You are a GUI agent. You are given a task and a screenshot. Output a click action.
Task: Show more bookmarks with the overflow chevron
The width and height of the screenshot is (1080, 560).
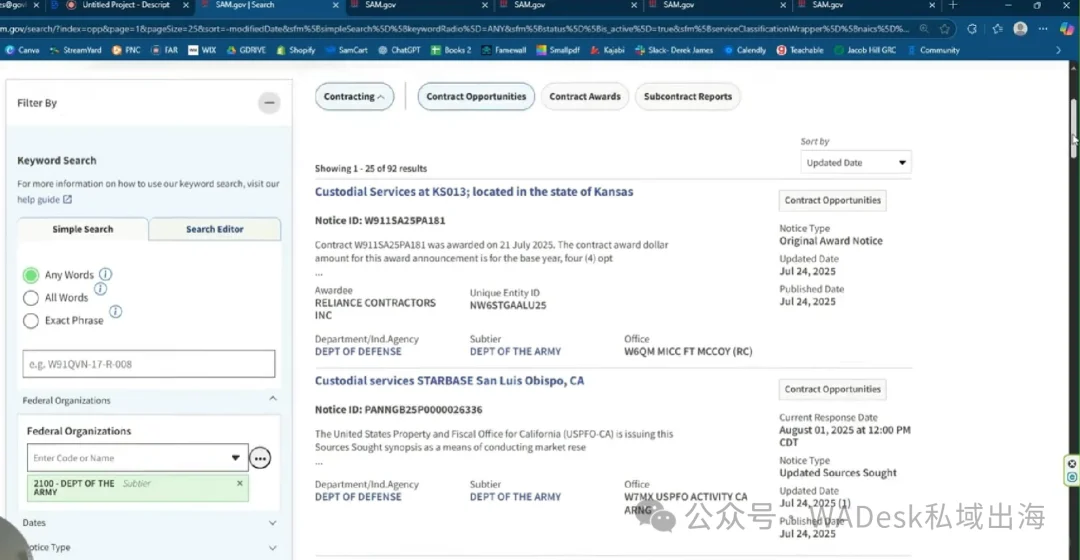tap(1058, 50)
